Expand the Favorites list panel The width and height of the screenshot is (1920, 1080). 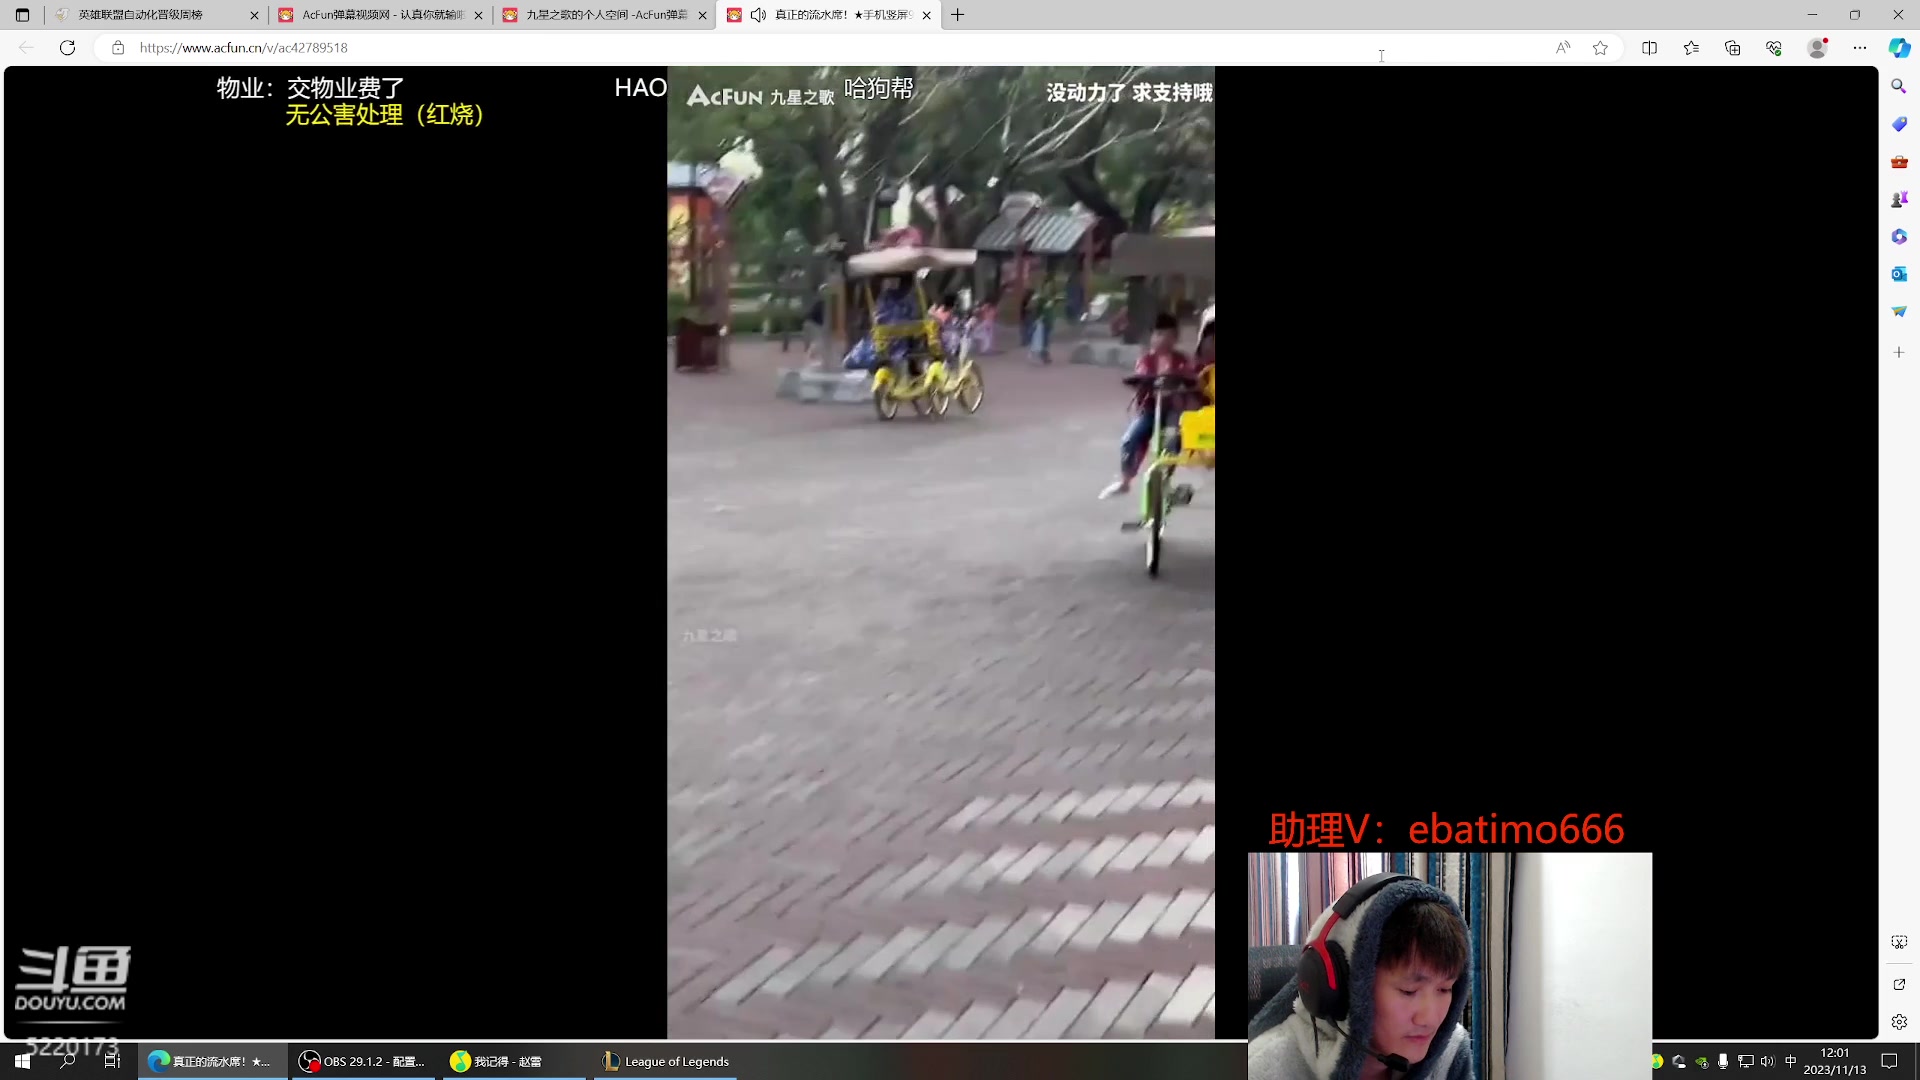1691,47
